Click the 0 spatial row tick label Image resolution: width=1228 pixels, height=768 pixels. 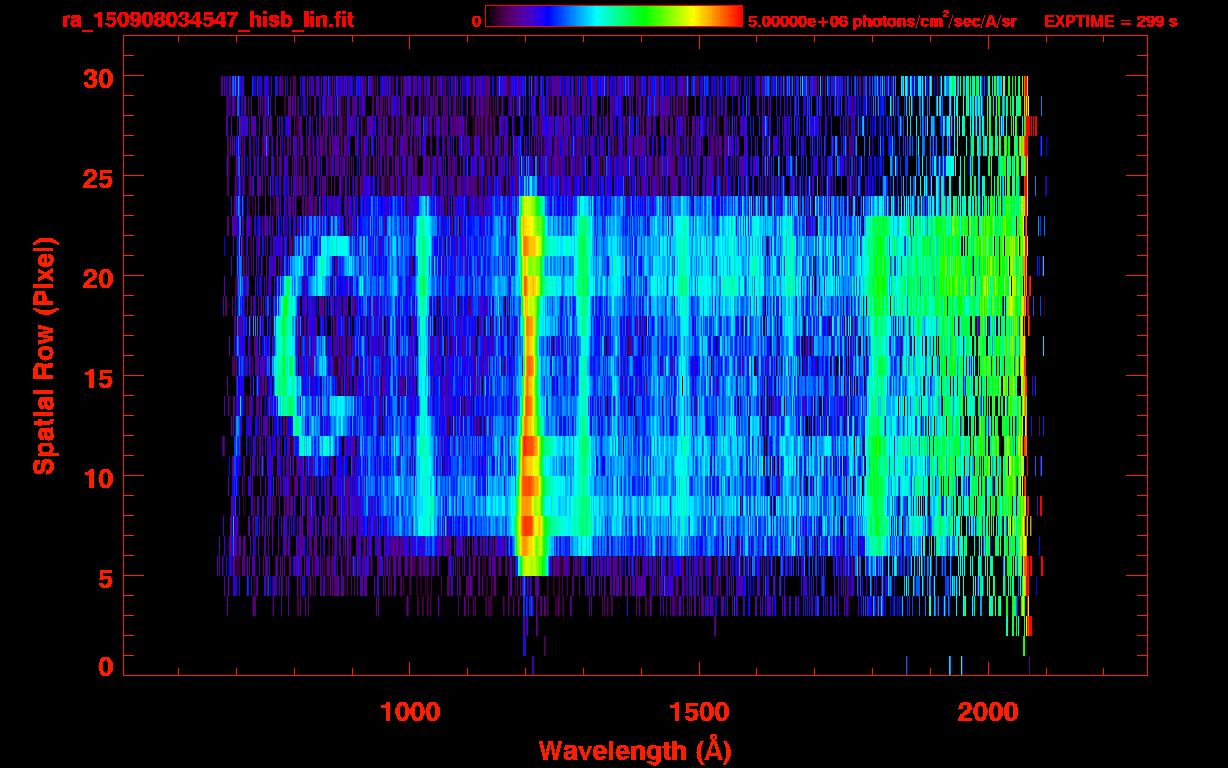pos(106,666)
